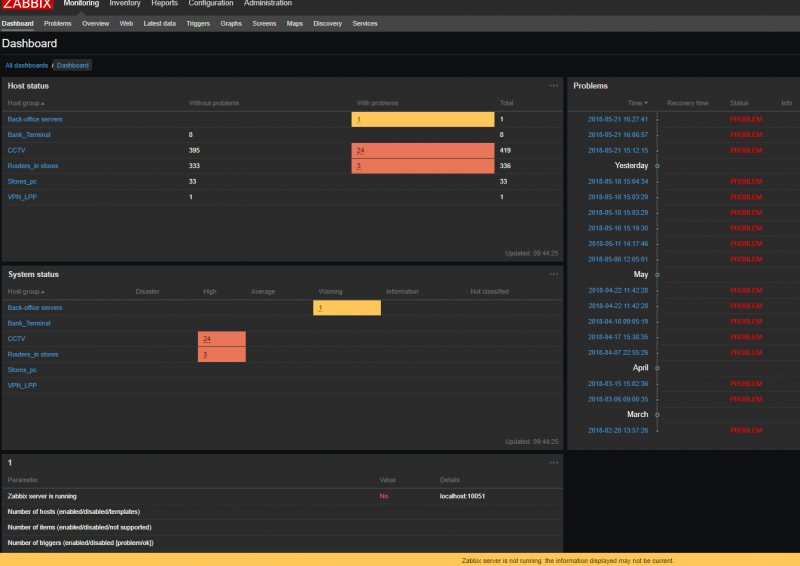
Task: Open the System status widget options menu
Action: tap(553, 274)
